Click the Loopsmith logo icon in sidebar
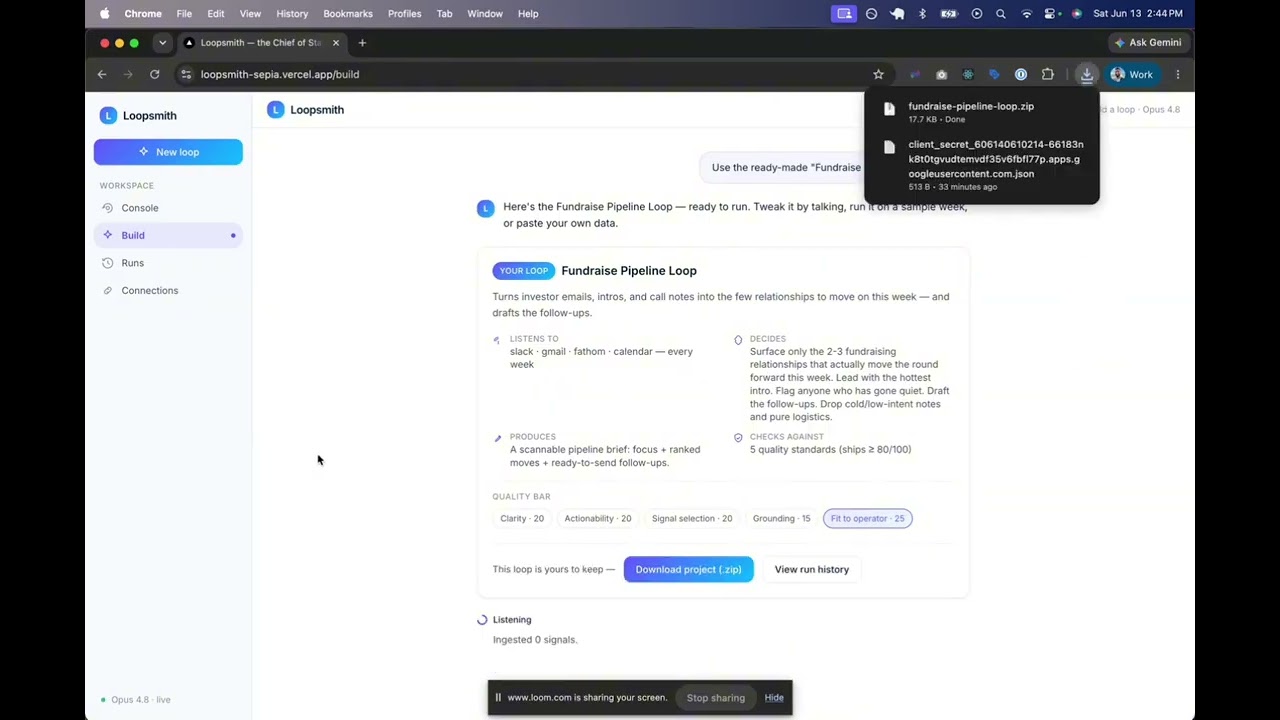 point(108,115)
